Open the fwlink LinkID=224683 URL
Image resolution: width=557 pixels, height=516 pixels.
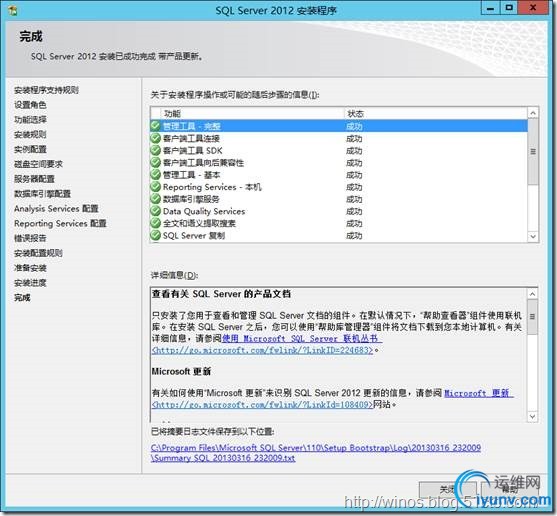263,350
